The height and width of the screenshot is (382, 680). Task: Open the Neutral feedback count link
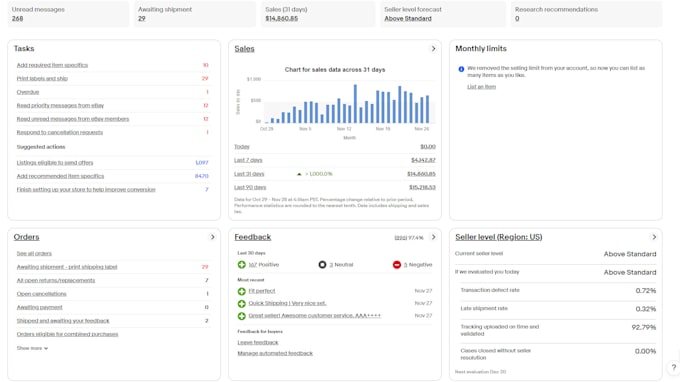point(331,264)
